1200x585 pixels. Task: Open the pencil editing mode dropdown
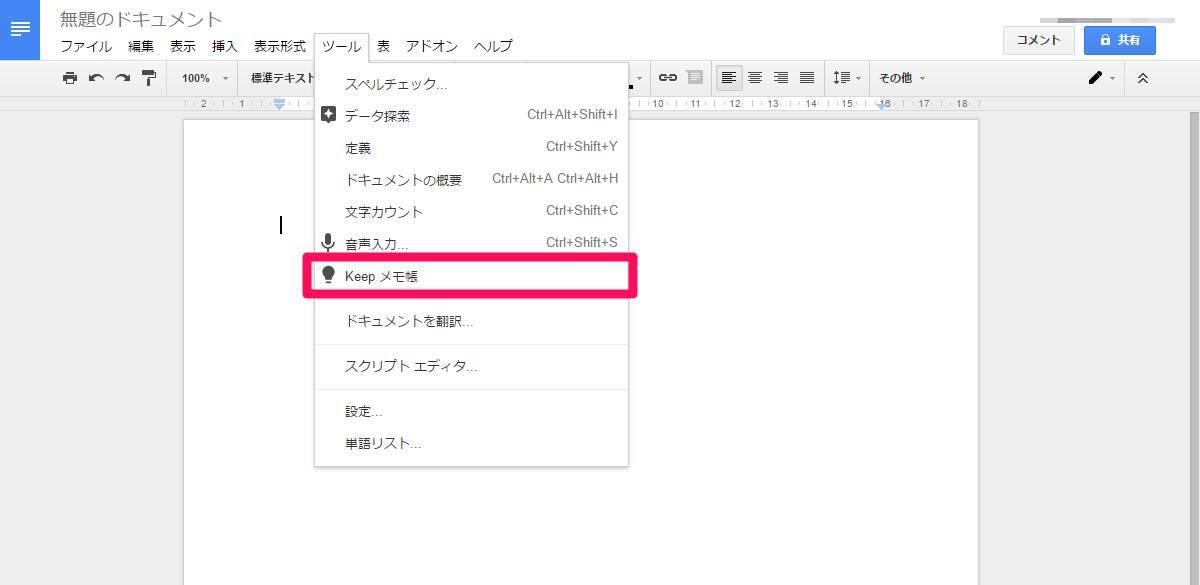tap(1101, 78)
